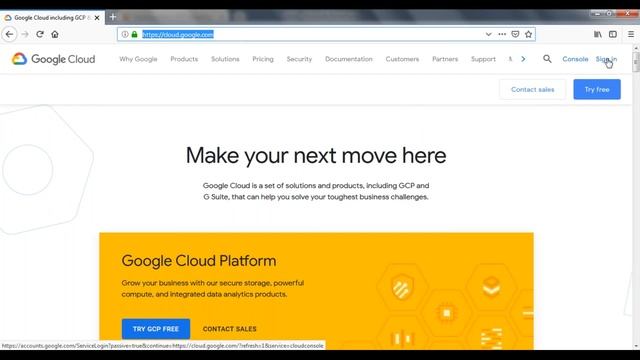The width and height of the screenshot is (640, 360).
Task: Open the Partners nav item
Action: pyautogui.click(x=445, y=59)
